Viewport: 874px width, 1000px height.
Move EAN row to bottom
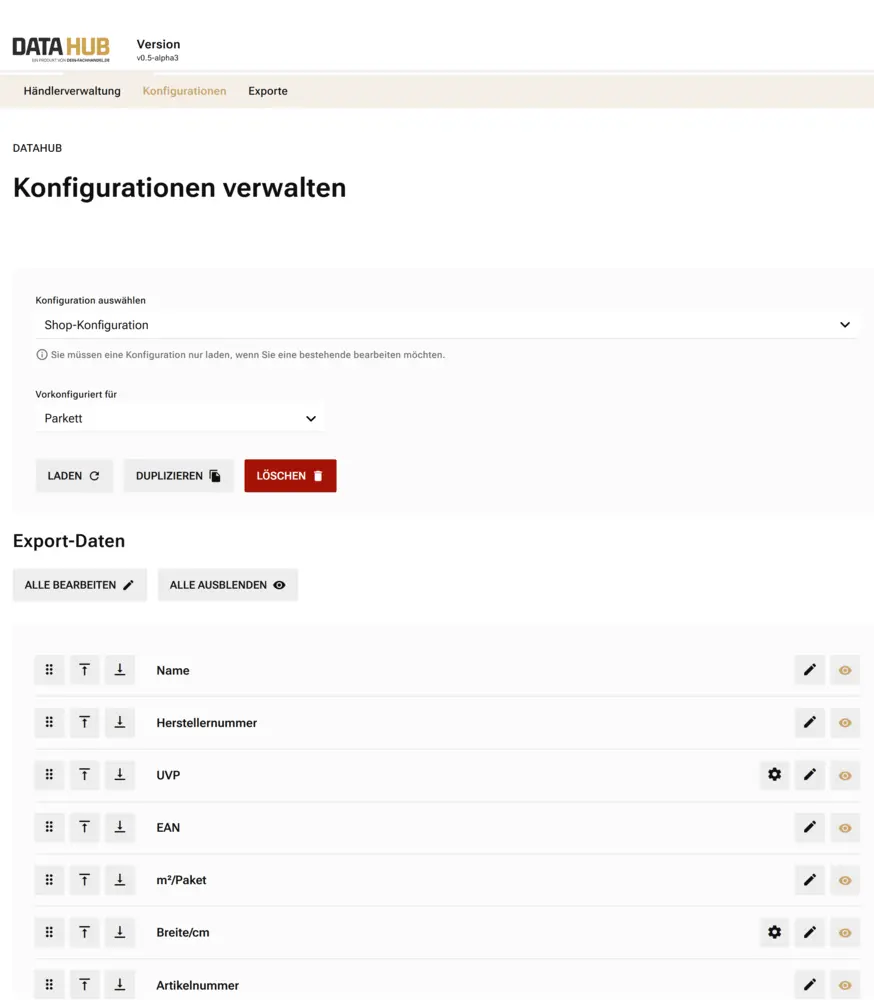pyautogui.click(x=119, y=827)
